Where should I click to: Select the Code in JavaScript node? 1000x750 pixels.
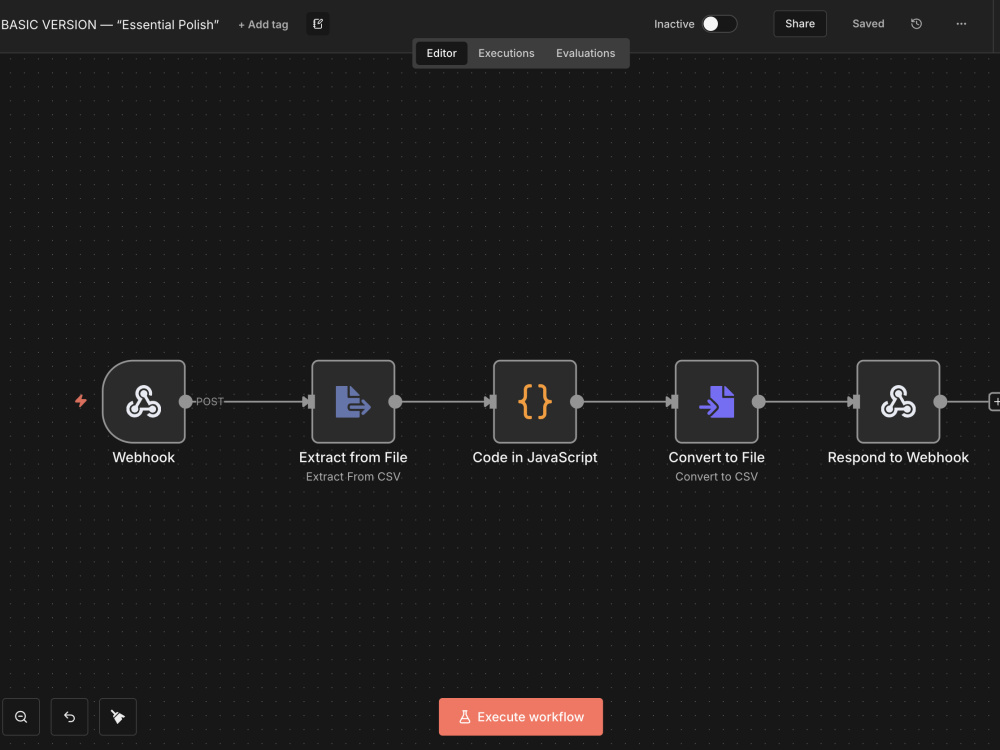point(535,401)
